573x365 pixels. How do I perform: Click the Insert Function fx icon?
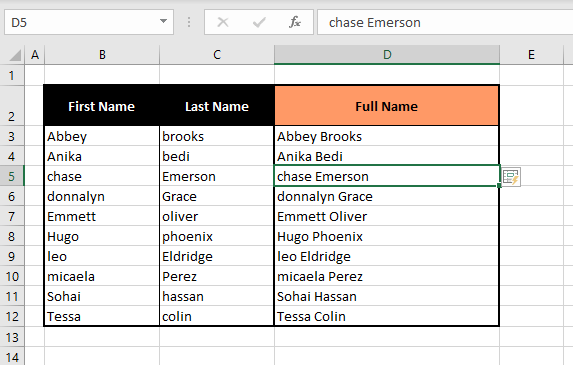[295, 22]
